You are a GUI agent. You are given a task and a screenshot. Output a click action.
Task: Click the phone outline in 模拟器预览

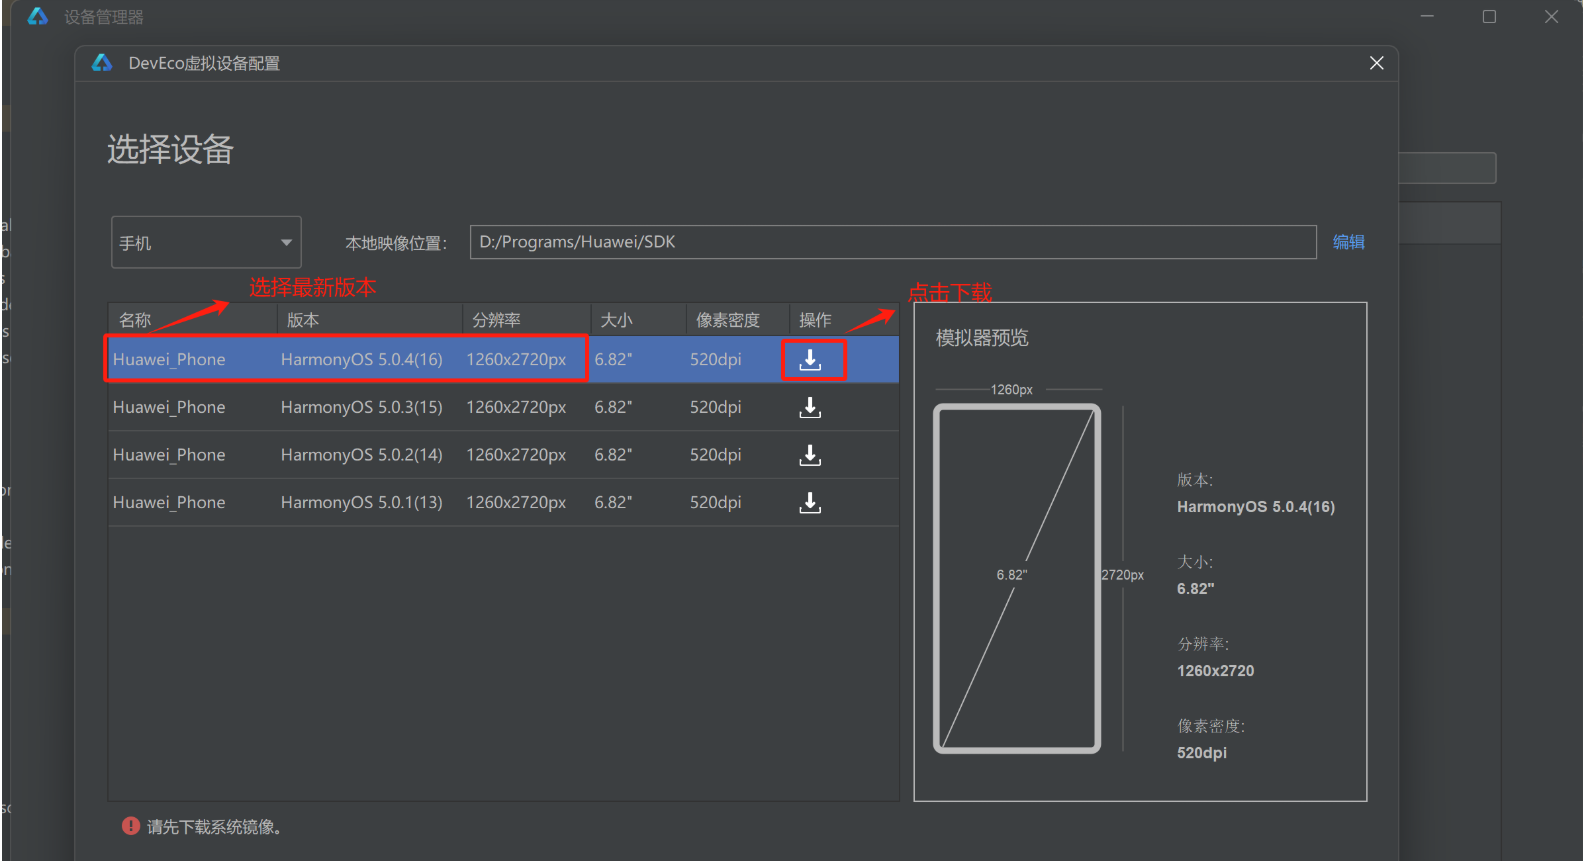(1017, 578)
